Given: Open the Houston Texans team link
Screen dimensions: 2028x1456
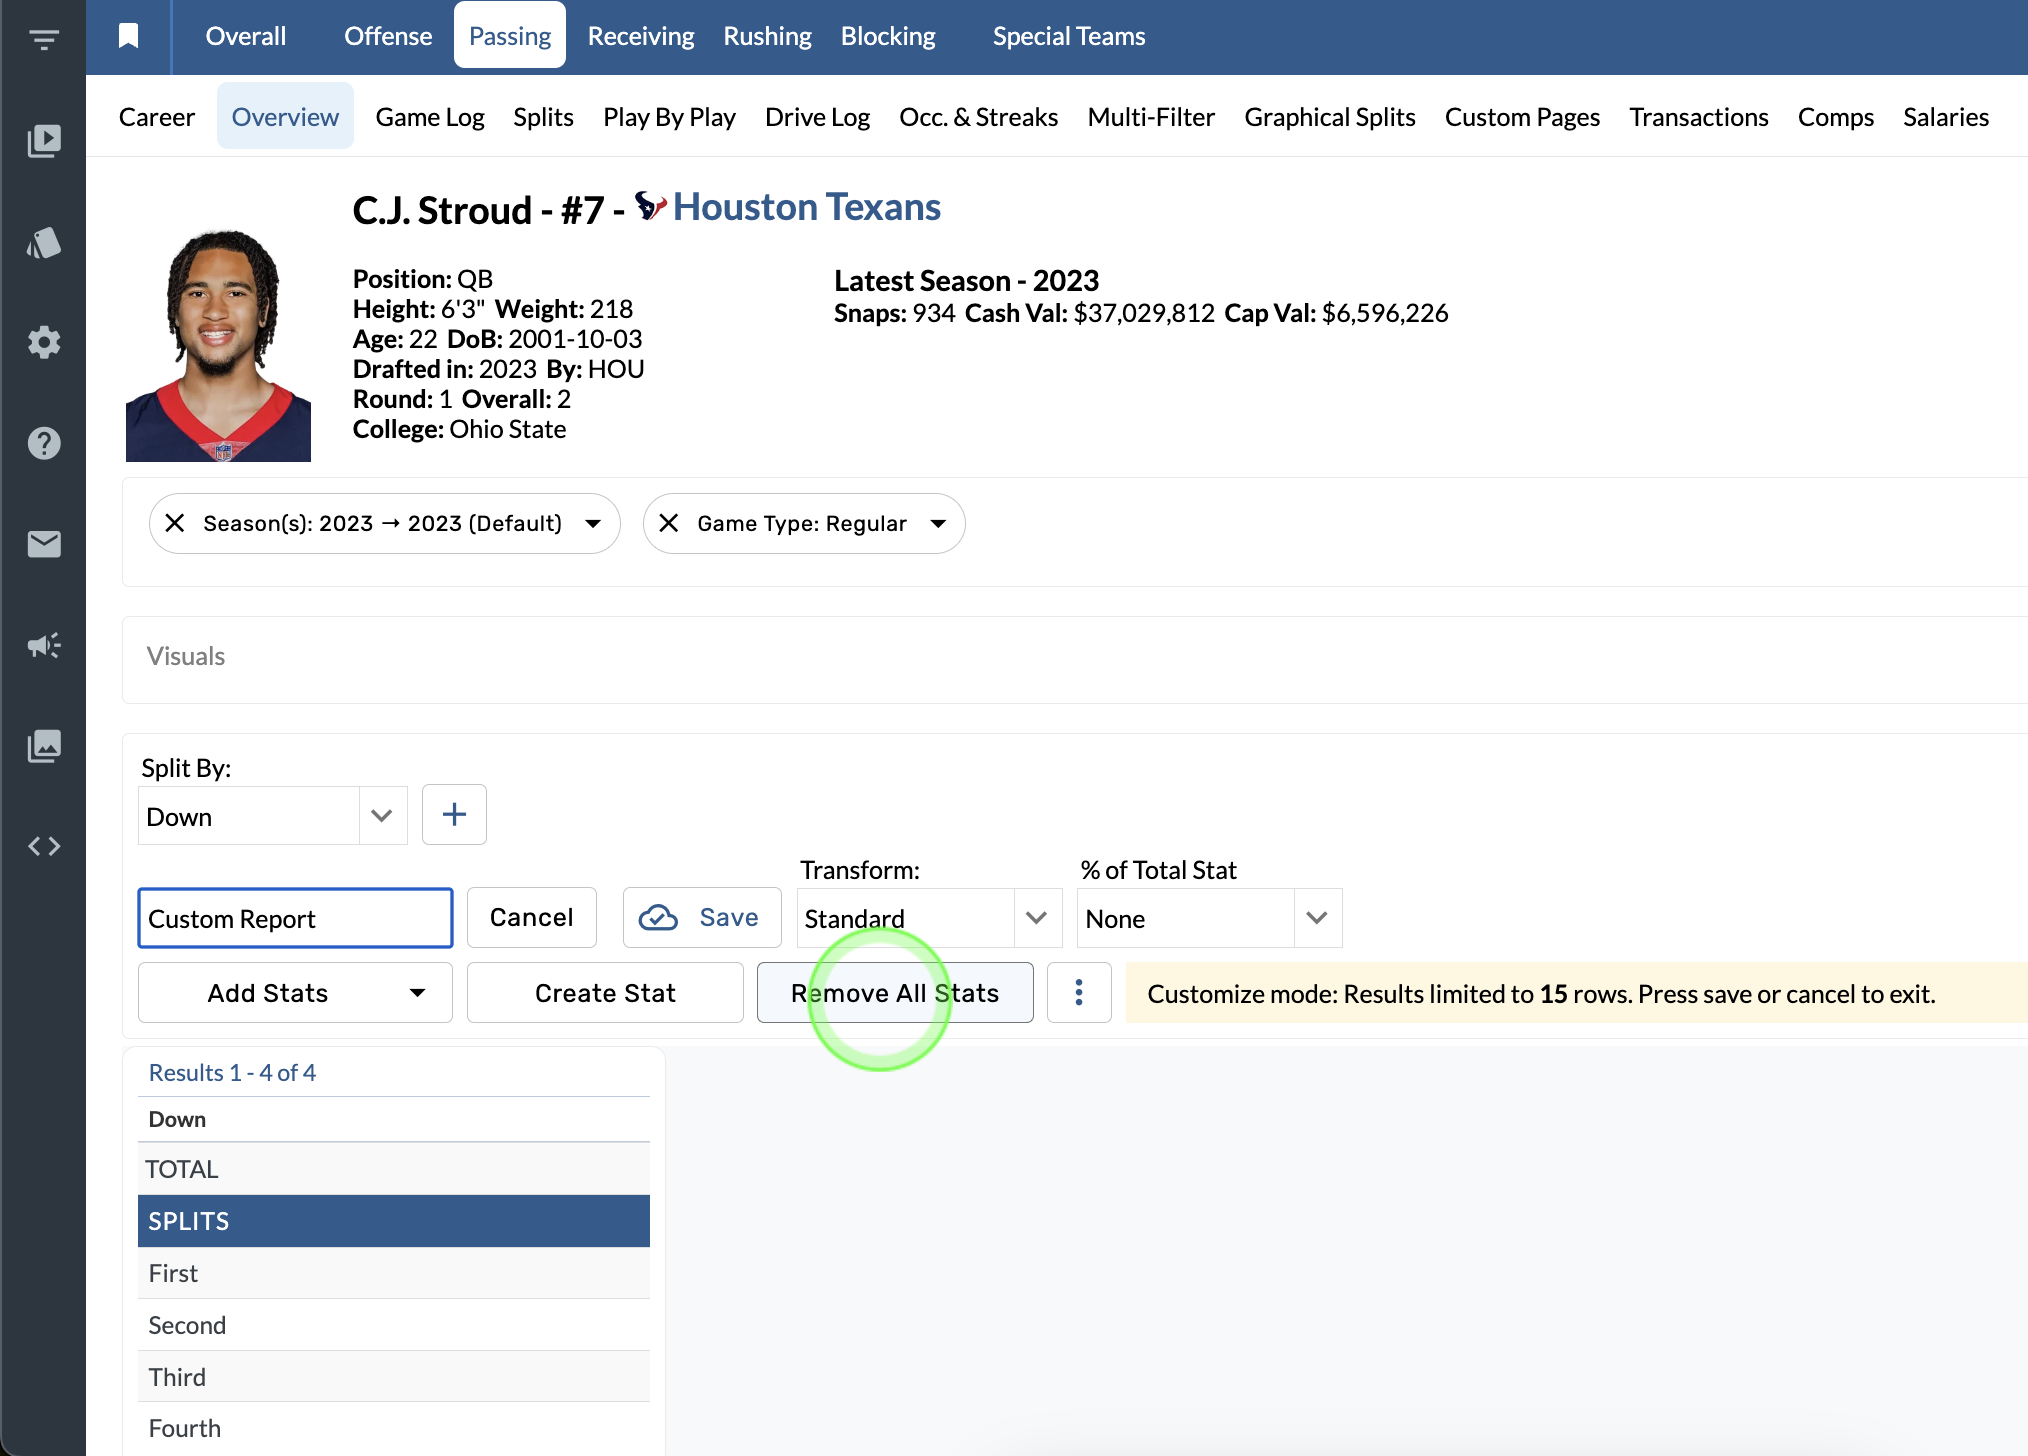Looking at the screenshot, I should pyautogui.click(x=806, y=207).
